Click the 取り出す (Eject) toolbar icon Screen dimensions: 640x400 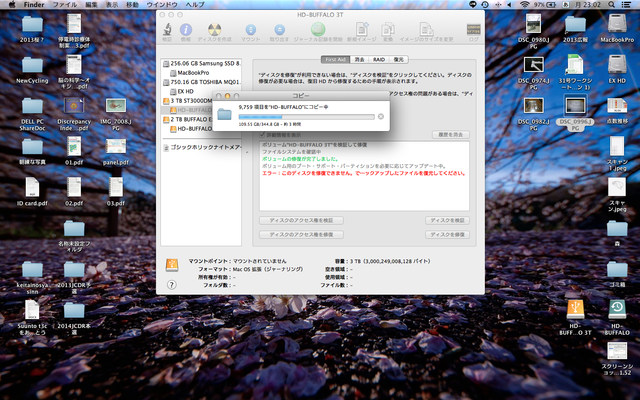coord(280,30)
